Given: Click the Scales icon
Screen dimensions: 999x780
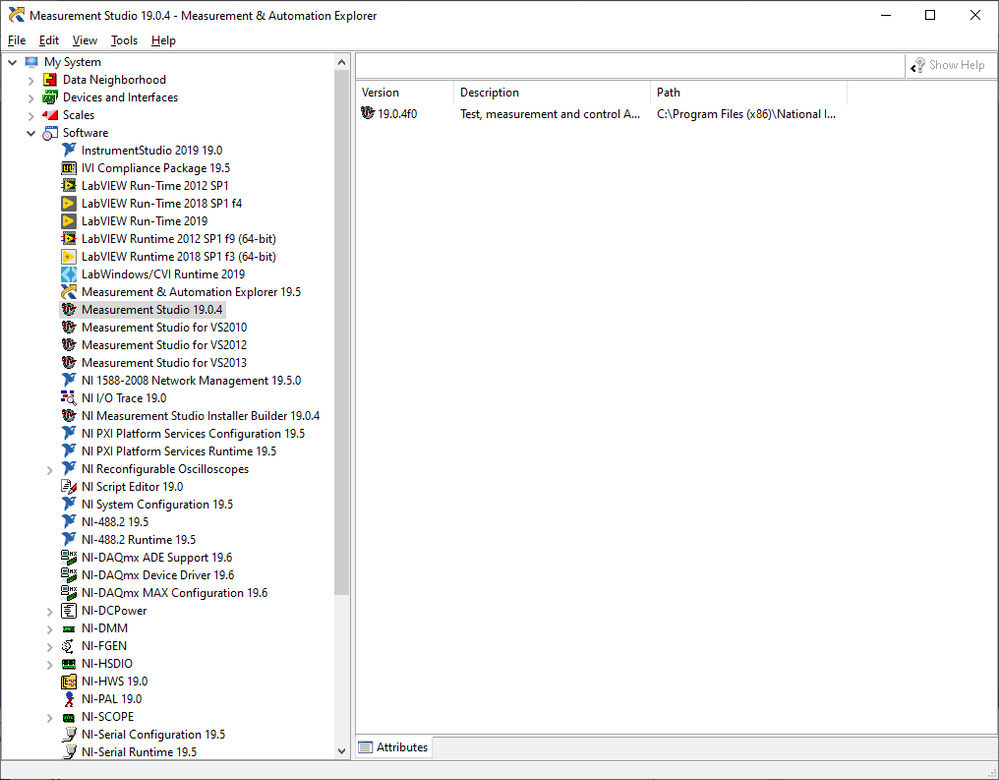Looking at the screenshot, I should [x=50, y=115].
